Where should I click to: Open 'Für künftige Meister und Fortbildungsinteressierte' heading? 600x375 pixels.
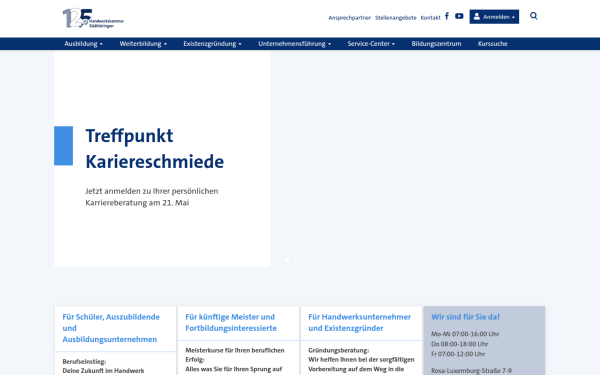(231, 323)
